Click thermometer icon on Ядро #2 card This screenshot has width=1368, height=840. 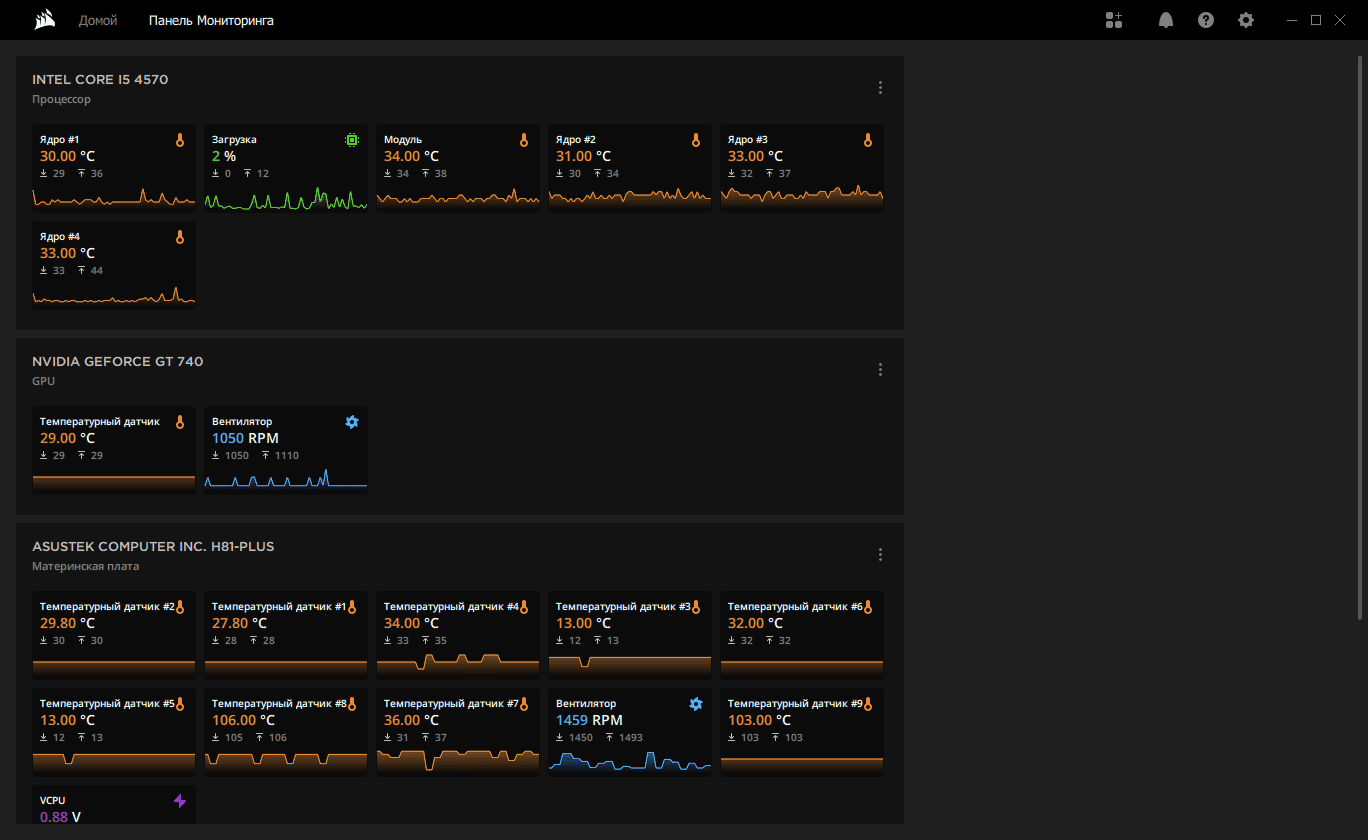(x=696, y=141)
